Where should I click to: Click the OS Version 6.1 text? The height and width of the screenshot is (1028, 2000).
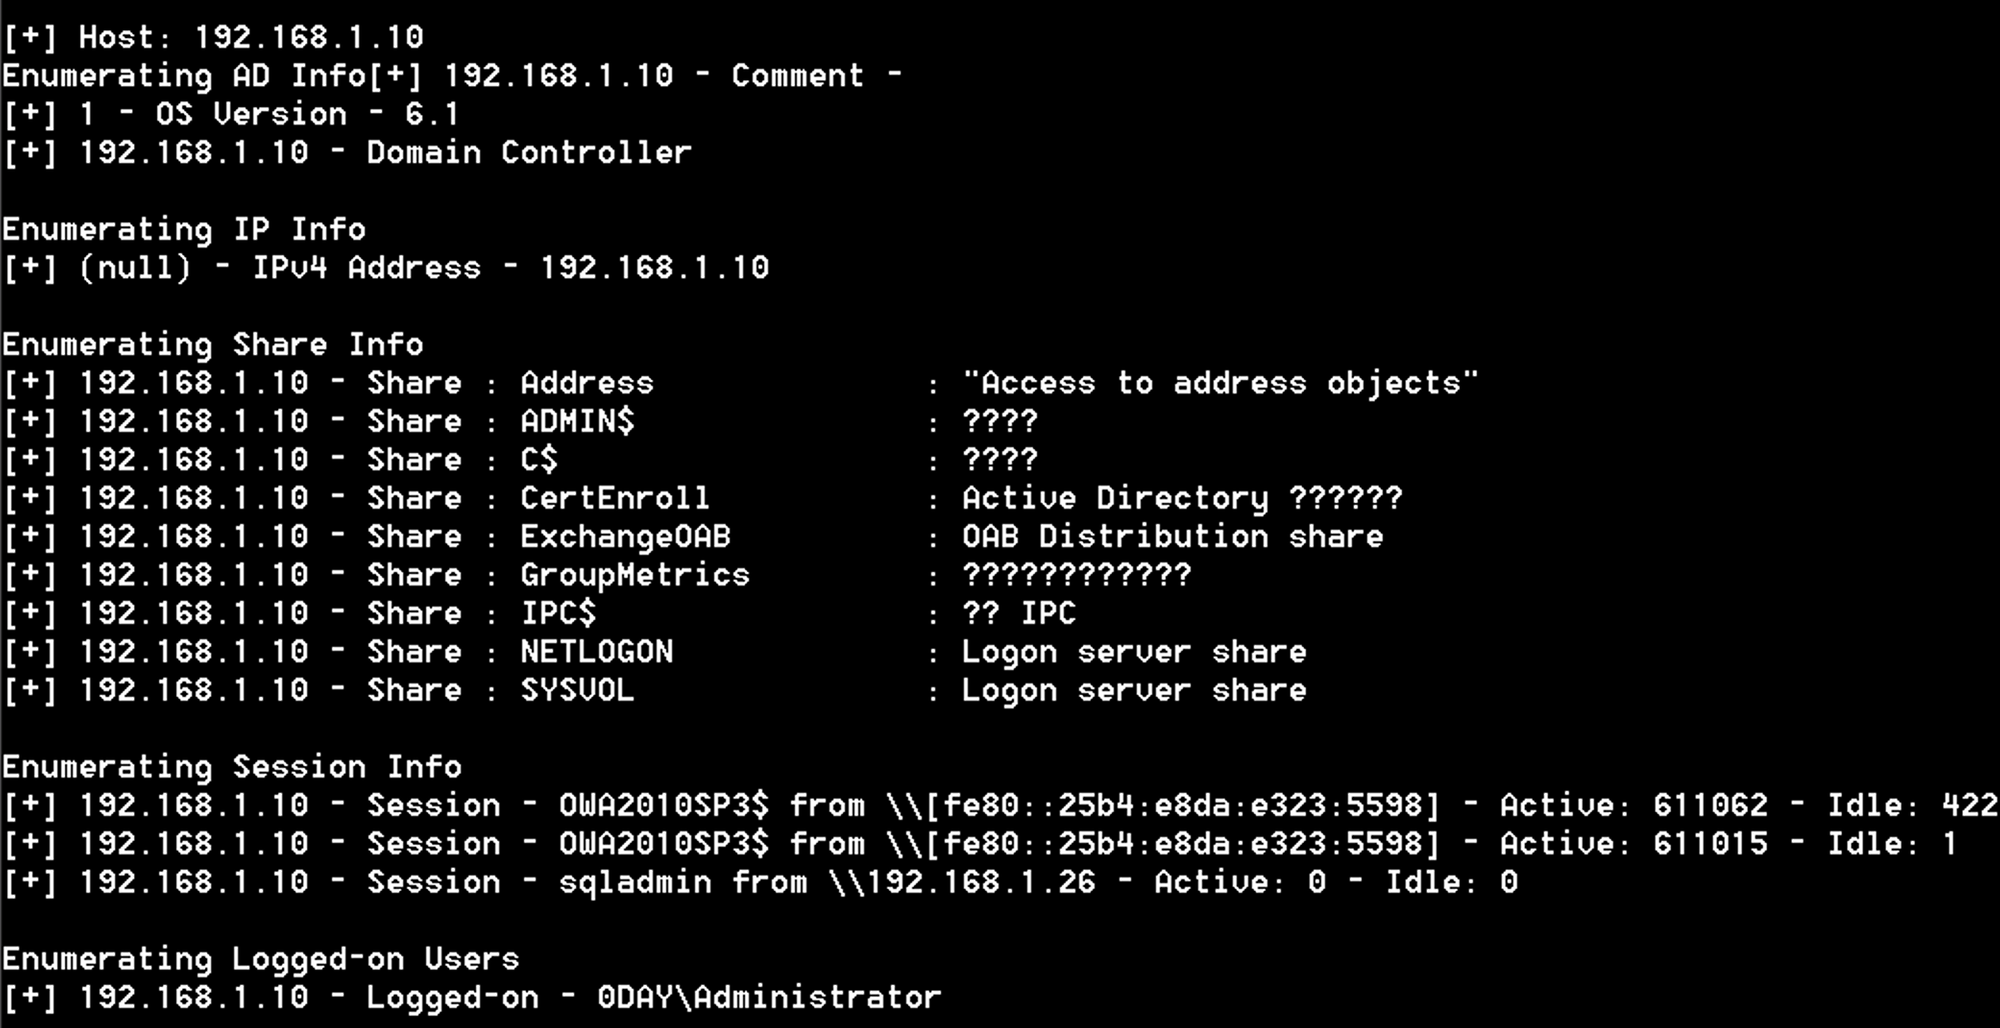coord(306,114)
